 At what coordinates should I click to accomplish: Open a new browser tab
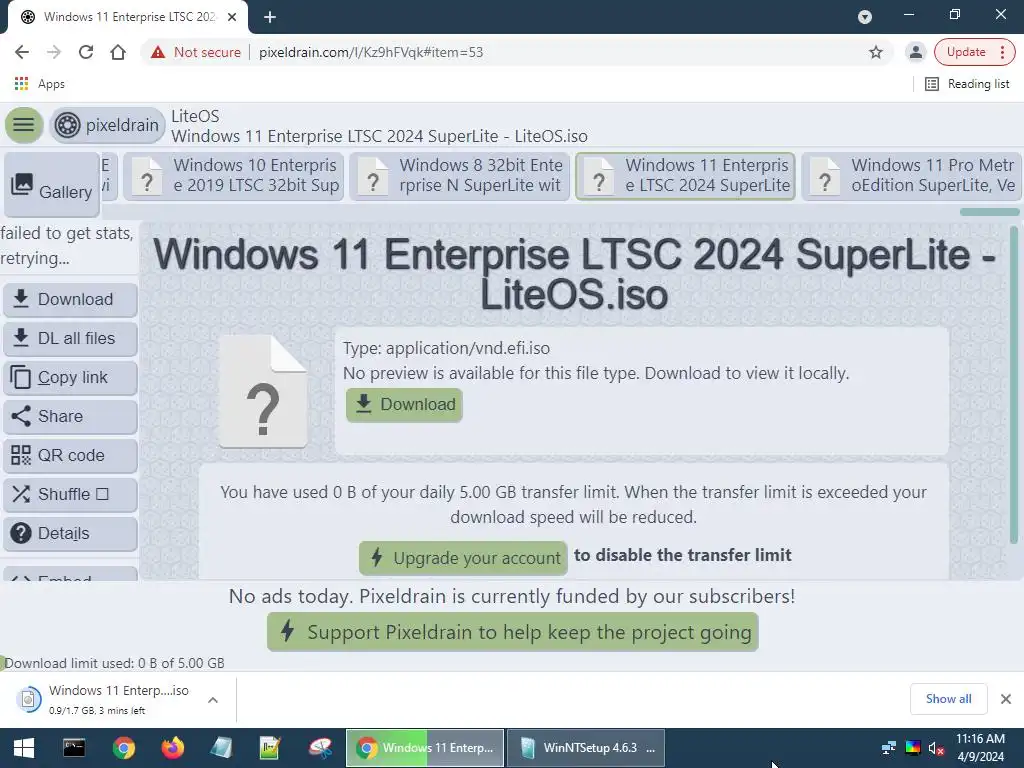[x=270, y=17]
